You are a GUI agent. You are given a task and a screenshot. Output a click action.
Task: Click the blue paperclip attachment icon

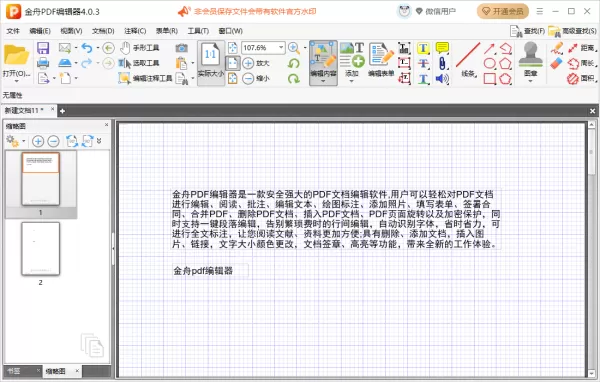coord(442,63)
